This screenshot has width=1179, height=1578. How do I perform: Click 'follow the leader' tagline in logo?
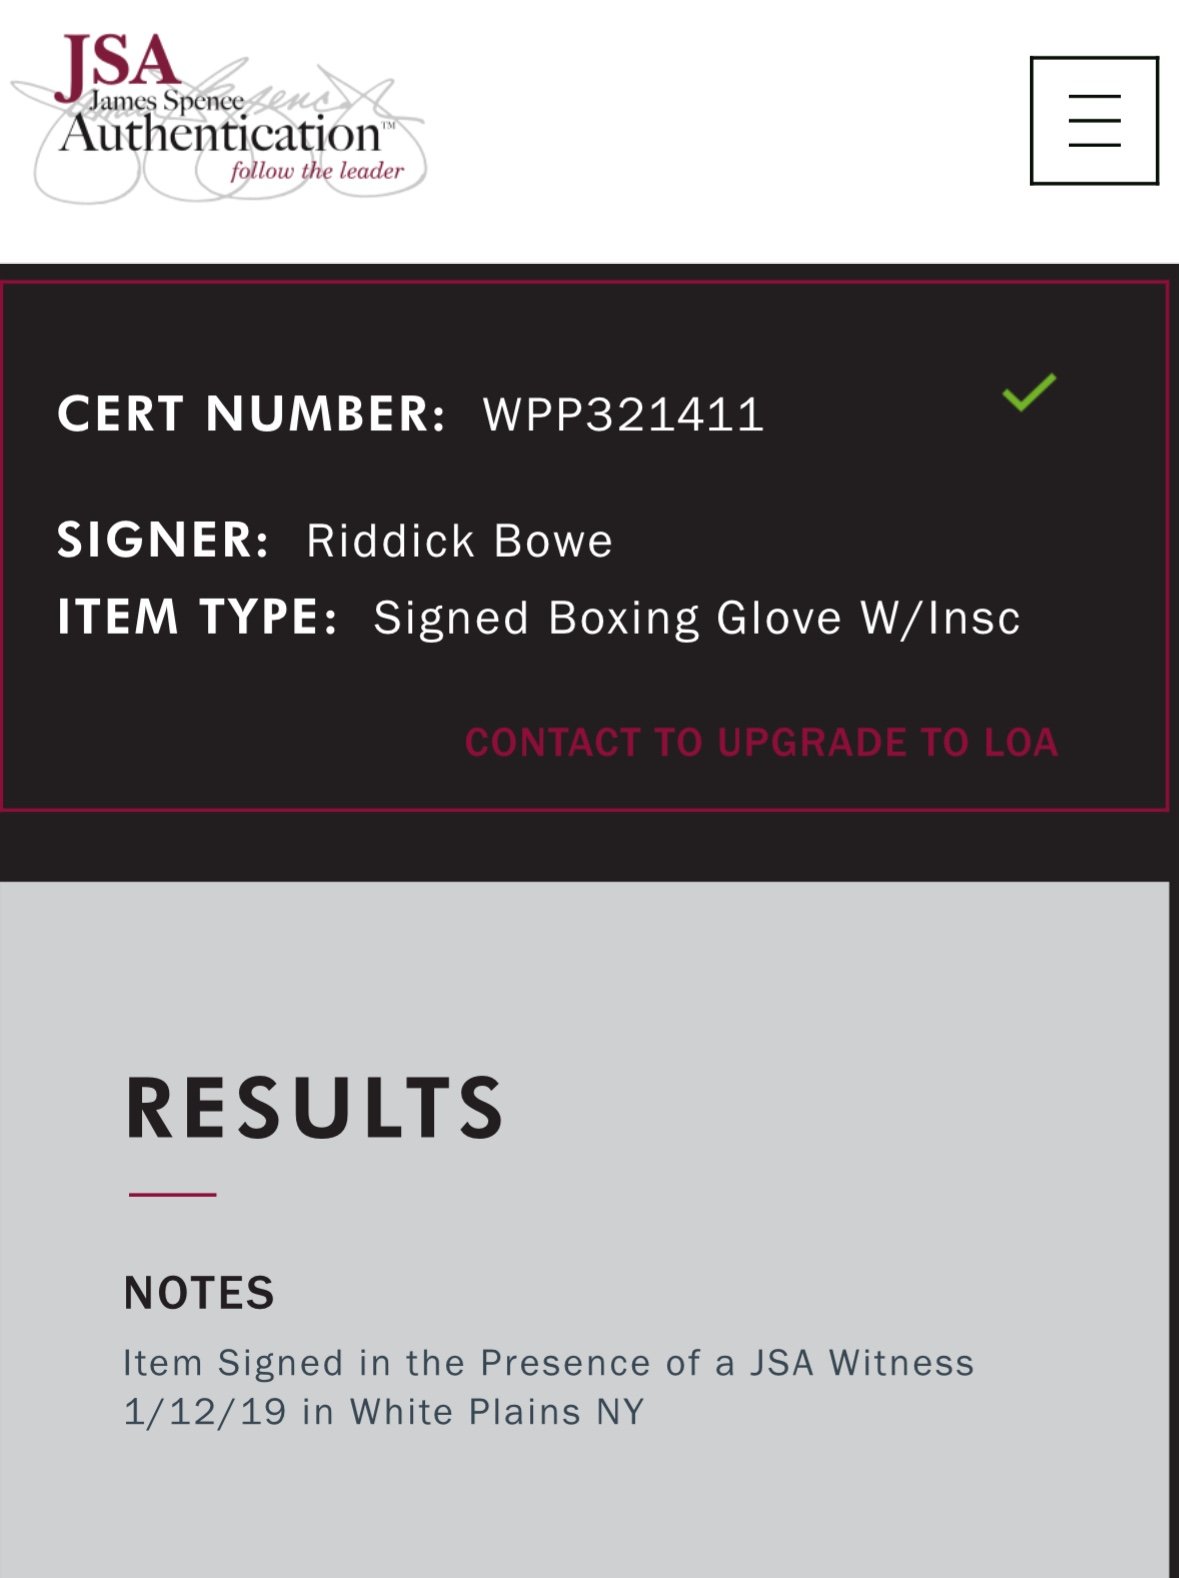pyautogui.click(x=317, y=171)
